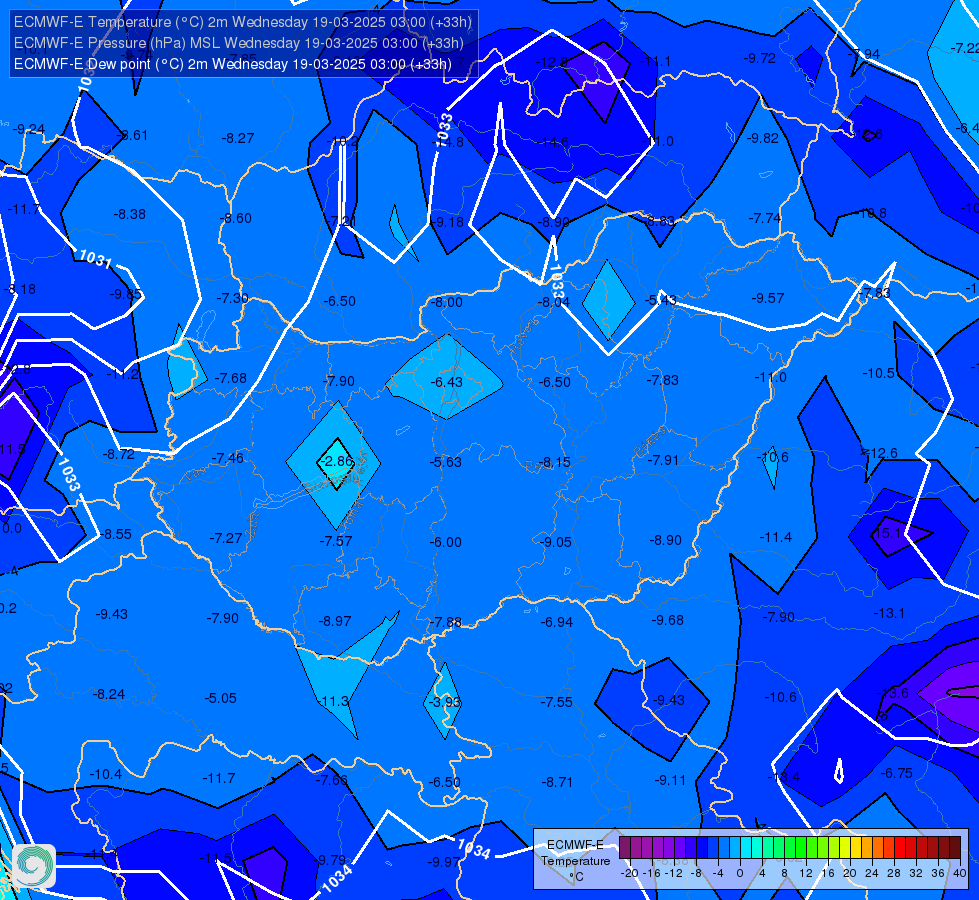Click the -7.27 temperature value
Viewport: 979px width, 900px height.
pos(225,538)
